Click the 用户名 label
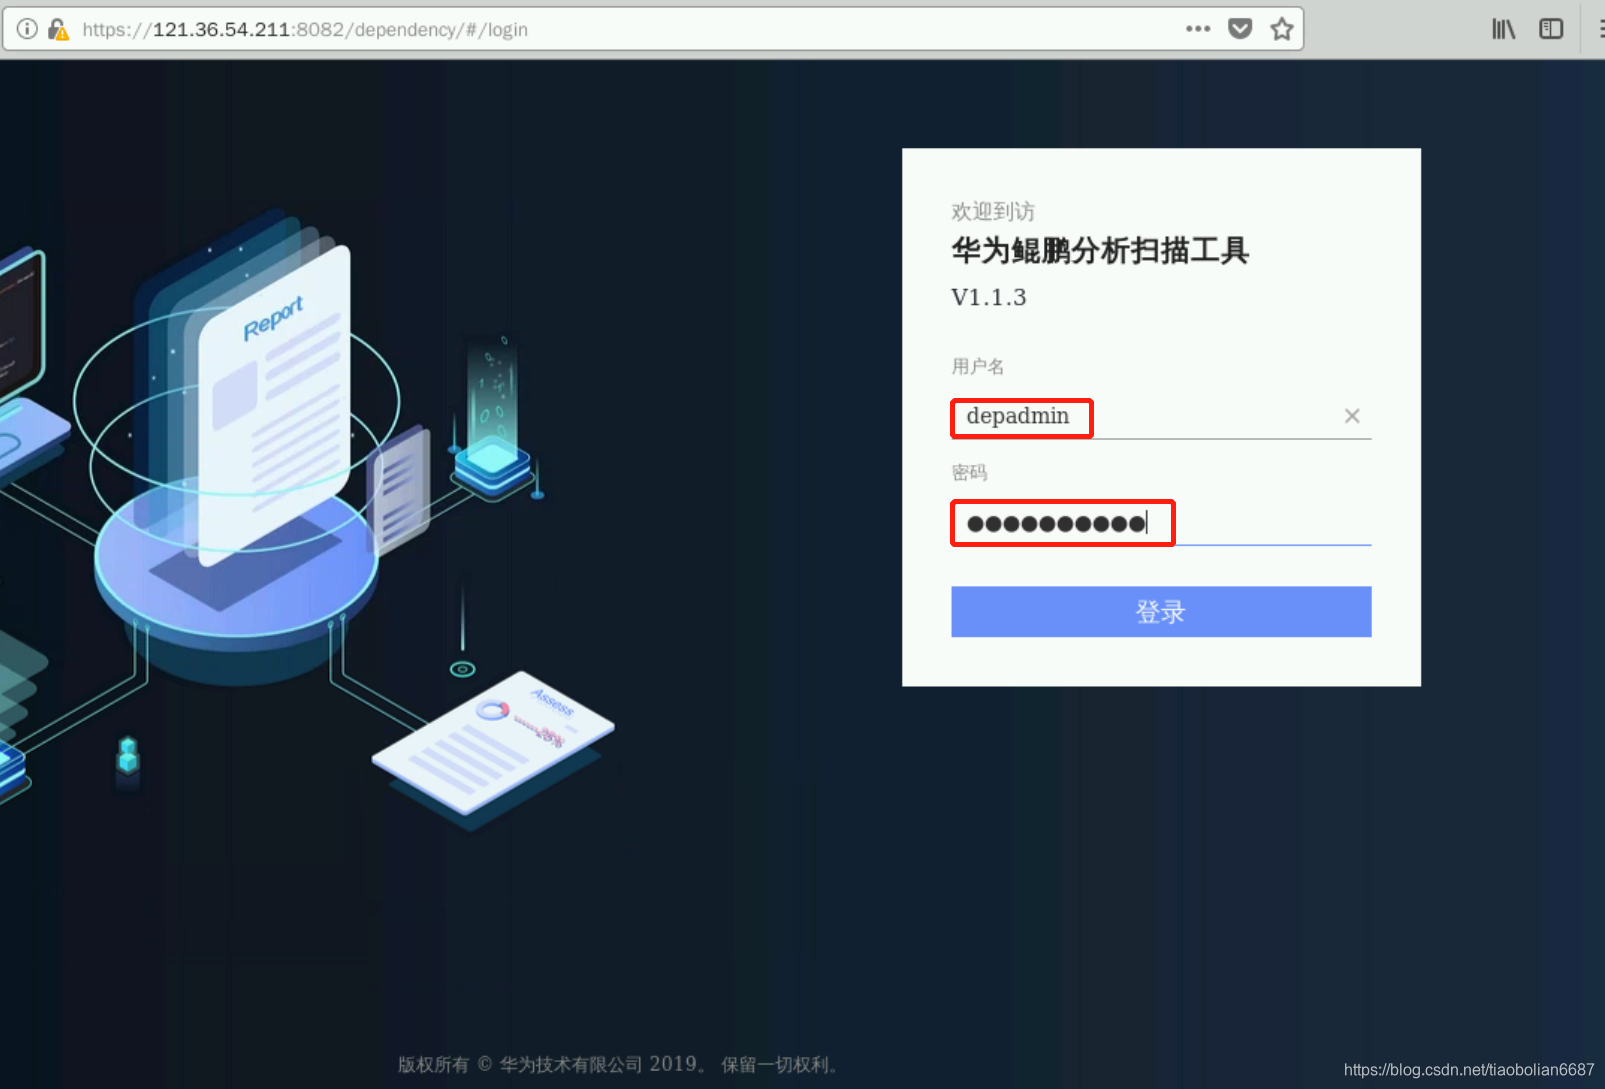The image size is (1605, 1089). click(x=978, y=366)
